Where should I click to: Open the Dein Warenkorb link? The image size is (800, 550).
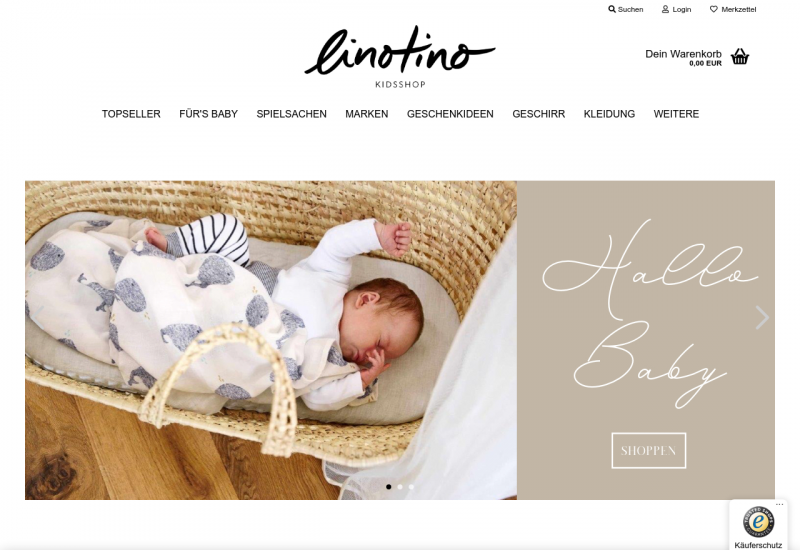[683, 57]
